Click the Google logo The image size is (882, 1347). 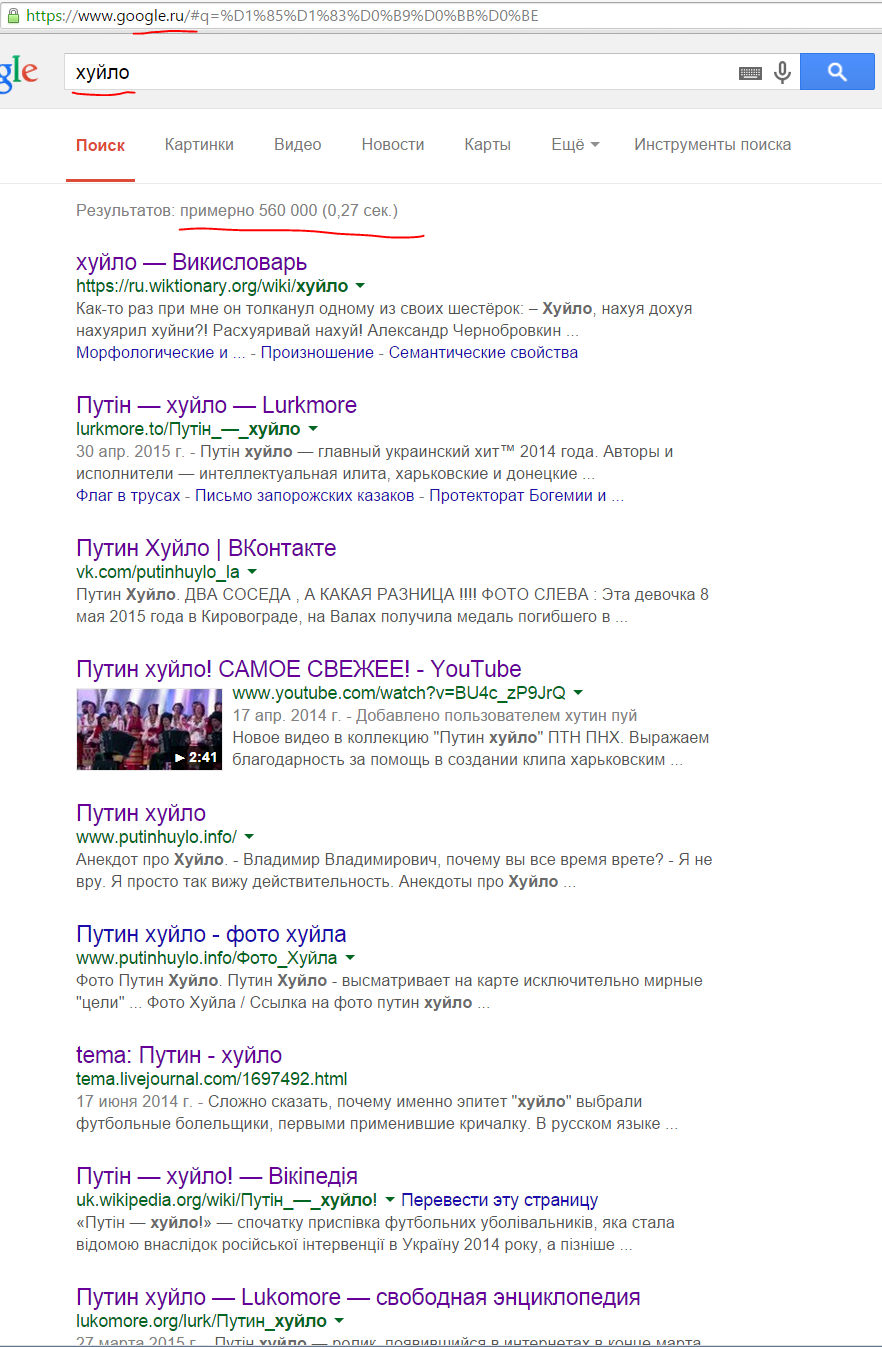click(18, 73)
